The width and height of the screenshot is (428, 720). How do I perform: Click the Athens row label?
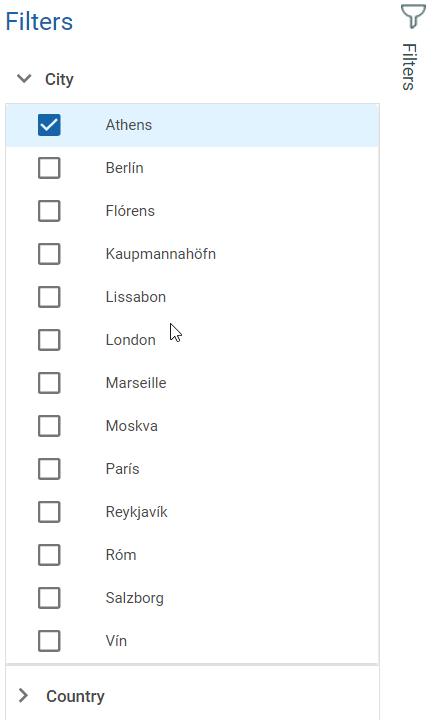129,125
